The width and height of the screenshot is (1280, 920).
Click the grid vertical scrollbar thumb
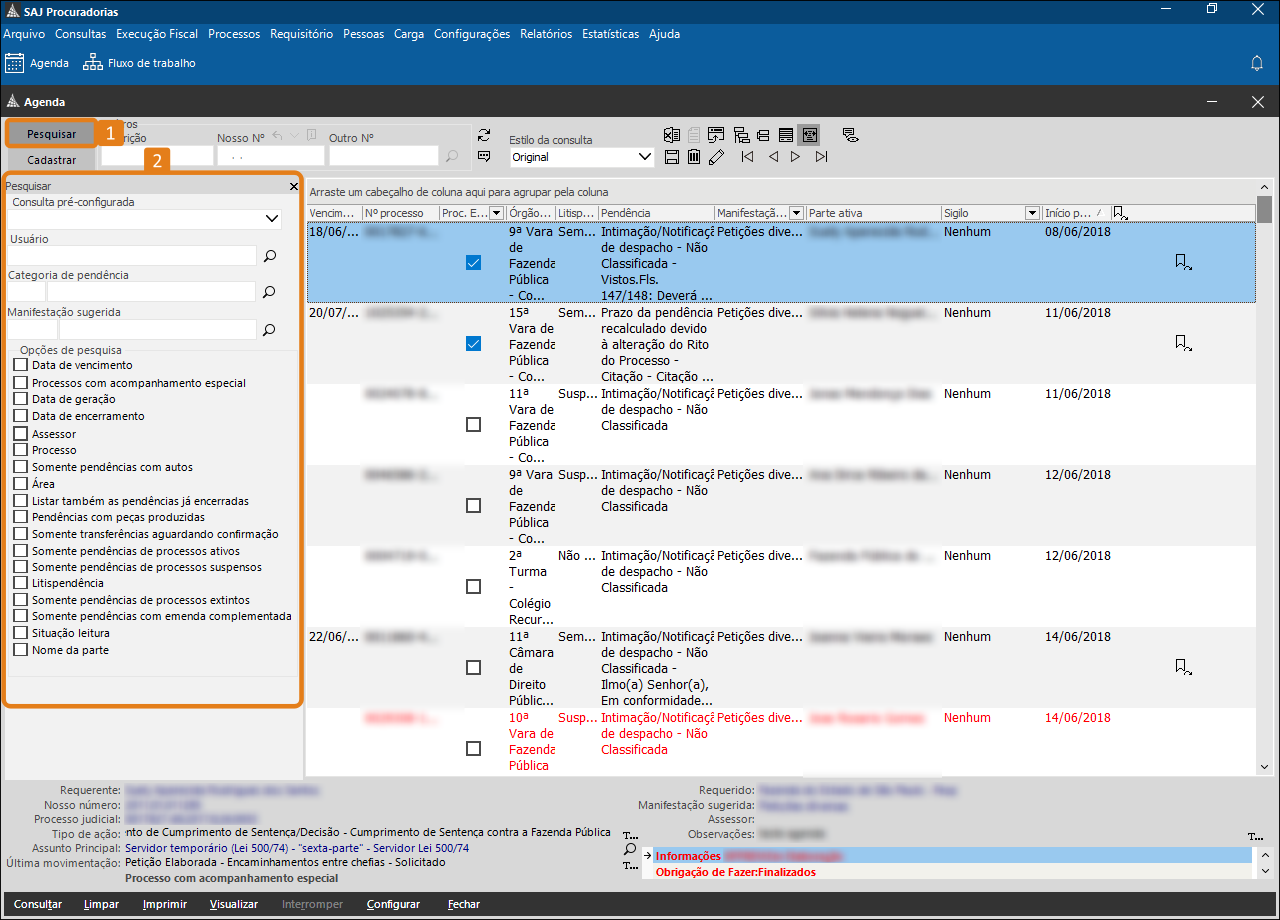coord(1265,208)
